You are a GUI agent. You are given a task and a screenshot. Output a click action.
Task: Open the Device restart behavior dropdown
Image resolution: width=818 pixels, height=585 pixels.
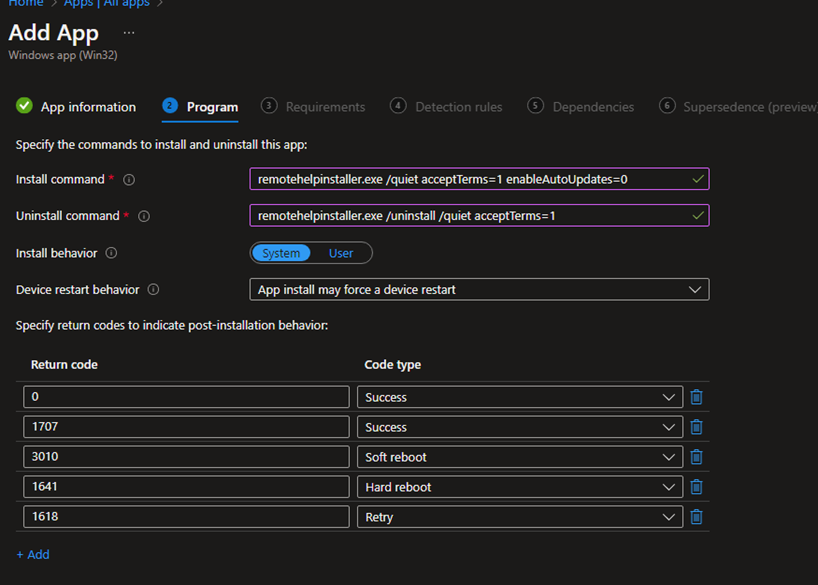pos(478,290)
